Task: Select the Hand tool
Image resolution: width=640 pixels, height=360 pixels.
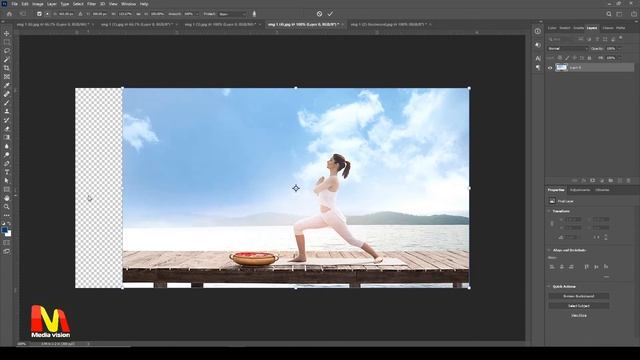Action: (7, 198)
